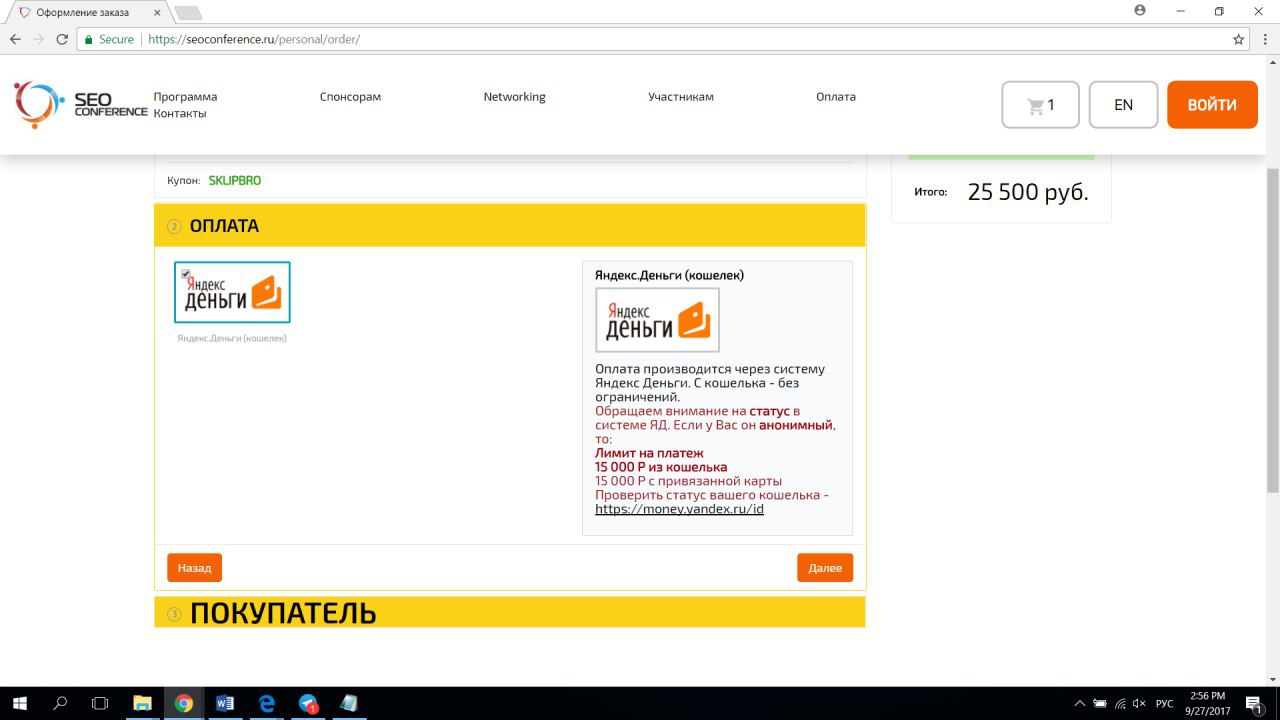Click the Chrome taskbar icon
1280x720 pixels.
[183, 703]
